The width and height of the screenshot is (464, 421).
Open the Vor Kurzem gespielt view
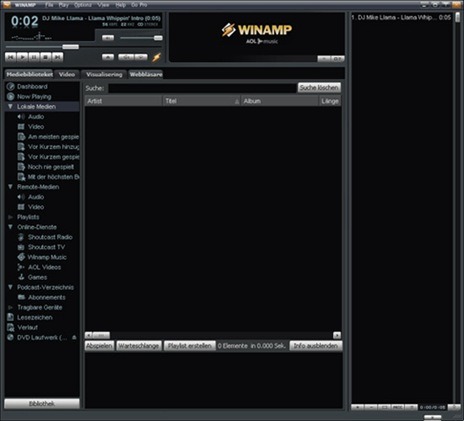[x=53, y=157]
